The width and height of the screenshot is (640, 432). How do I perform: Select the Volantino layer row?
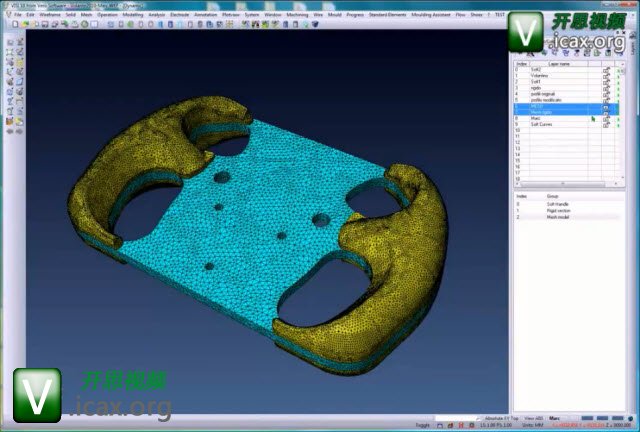[x=566, y=76]
